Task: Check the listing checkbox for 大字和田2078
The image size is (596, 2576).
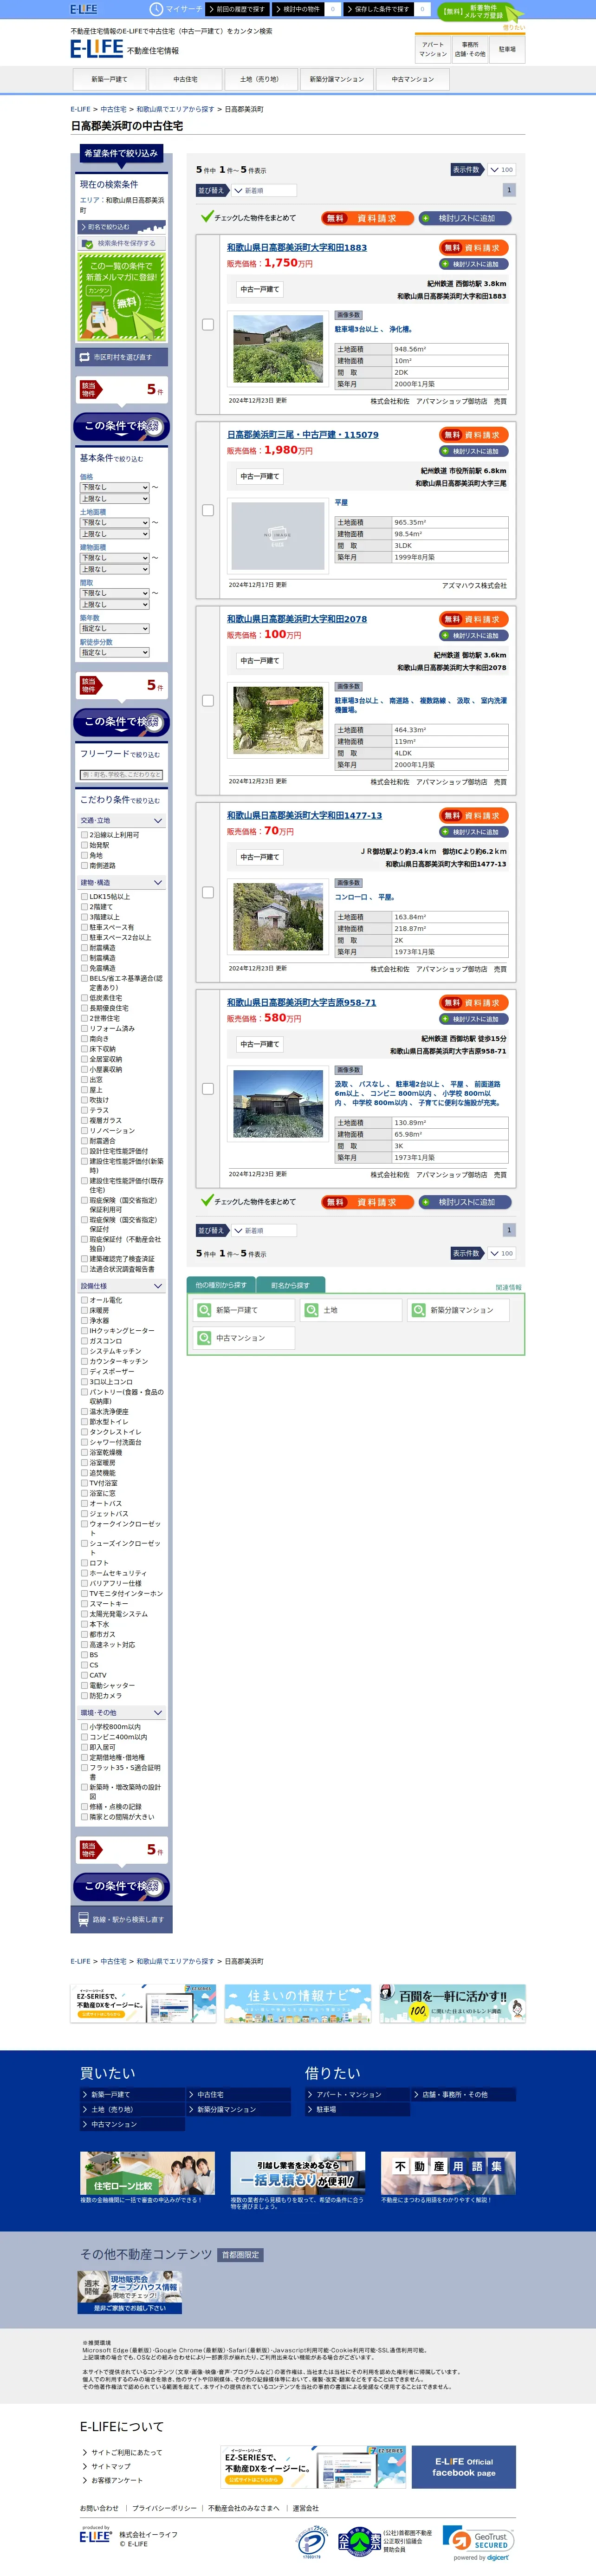Action: (208, 700)
